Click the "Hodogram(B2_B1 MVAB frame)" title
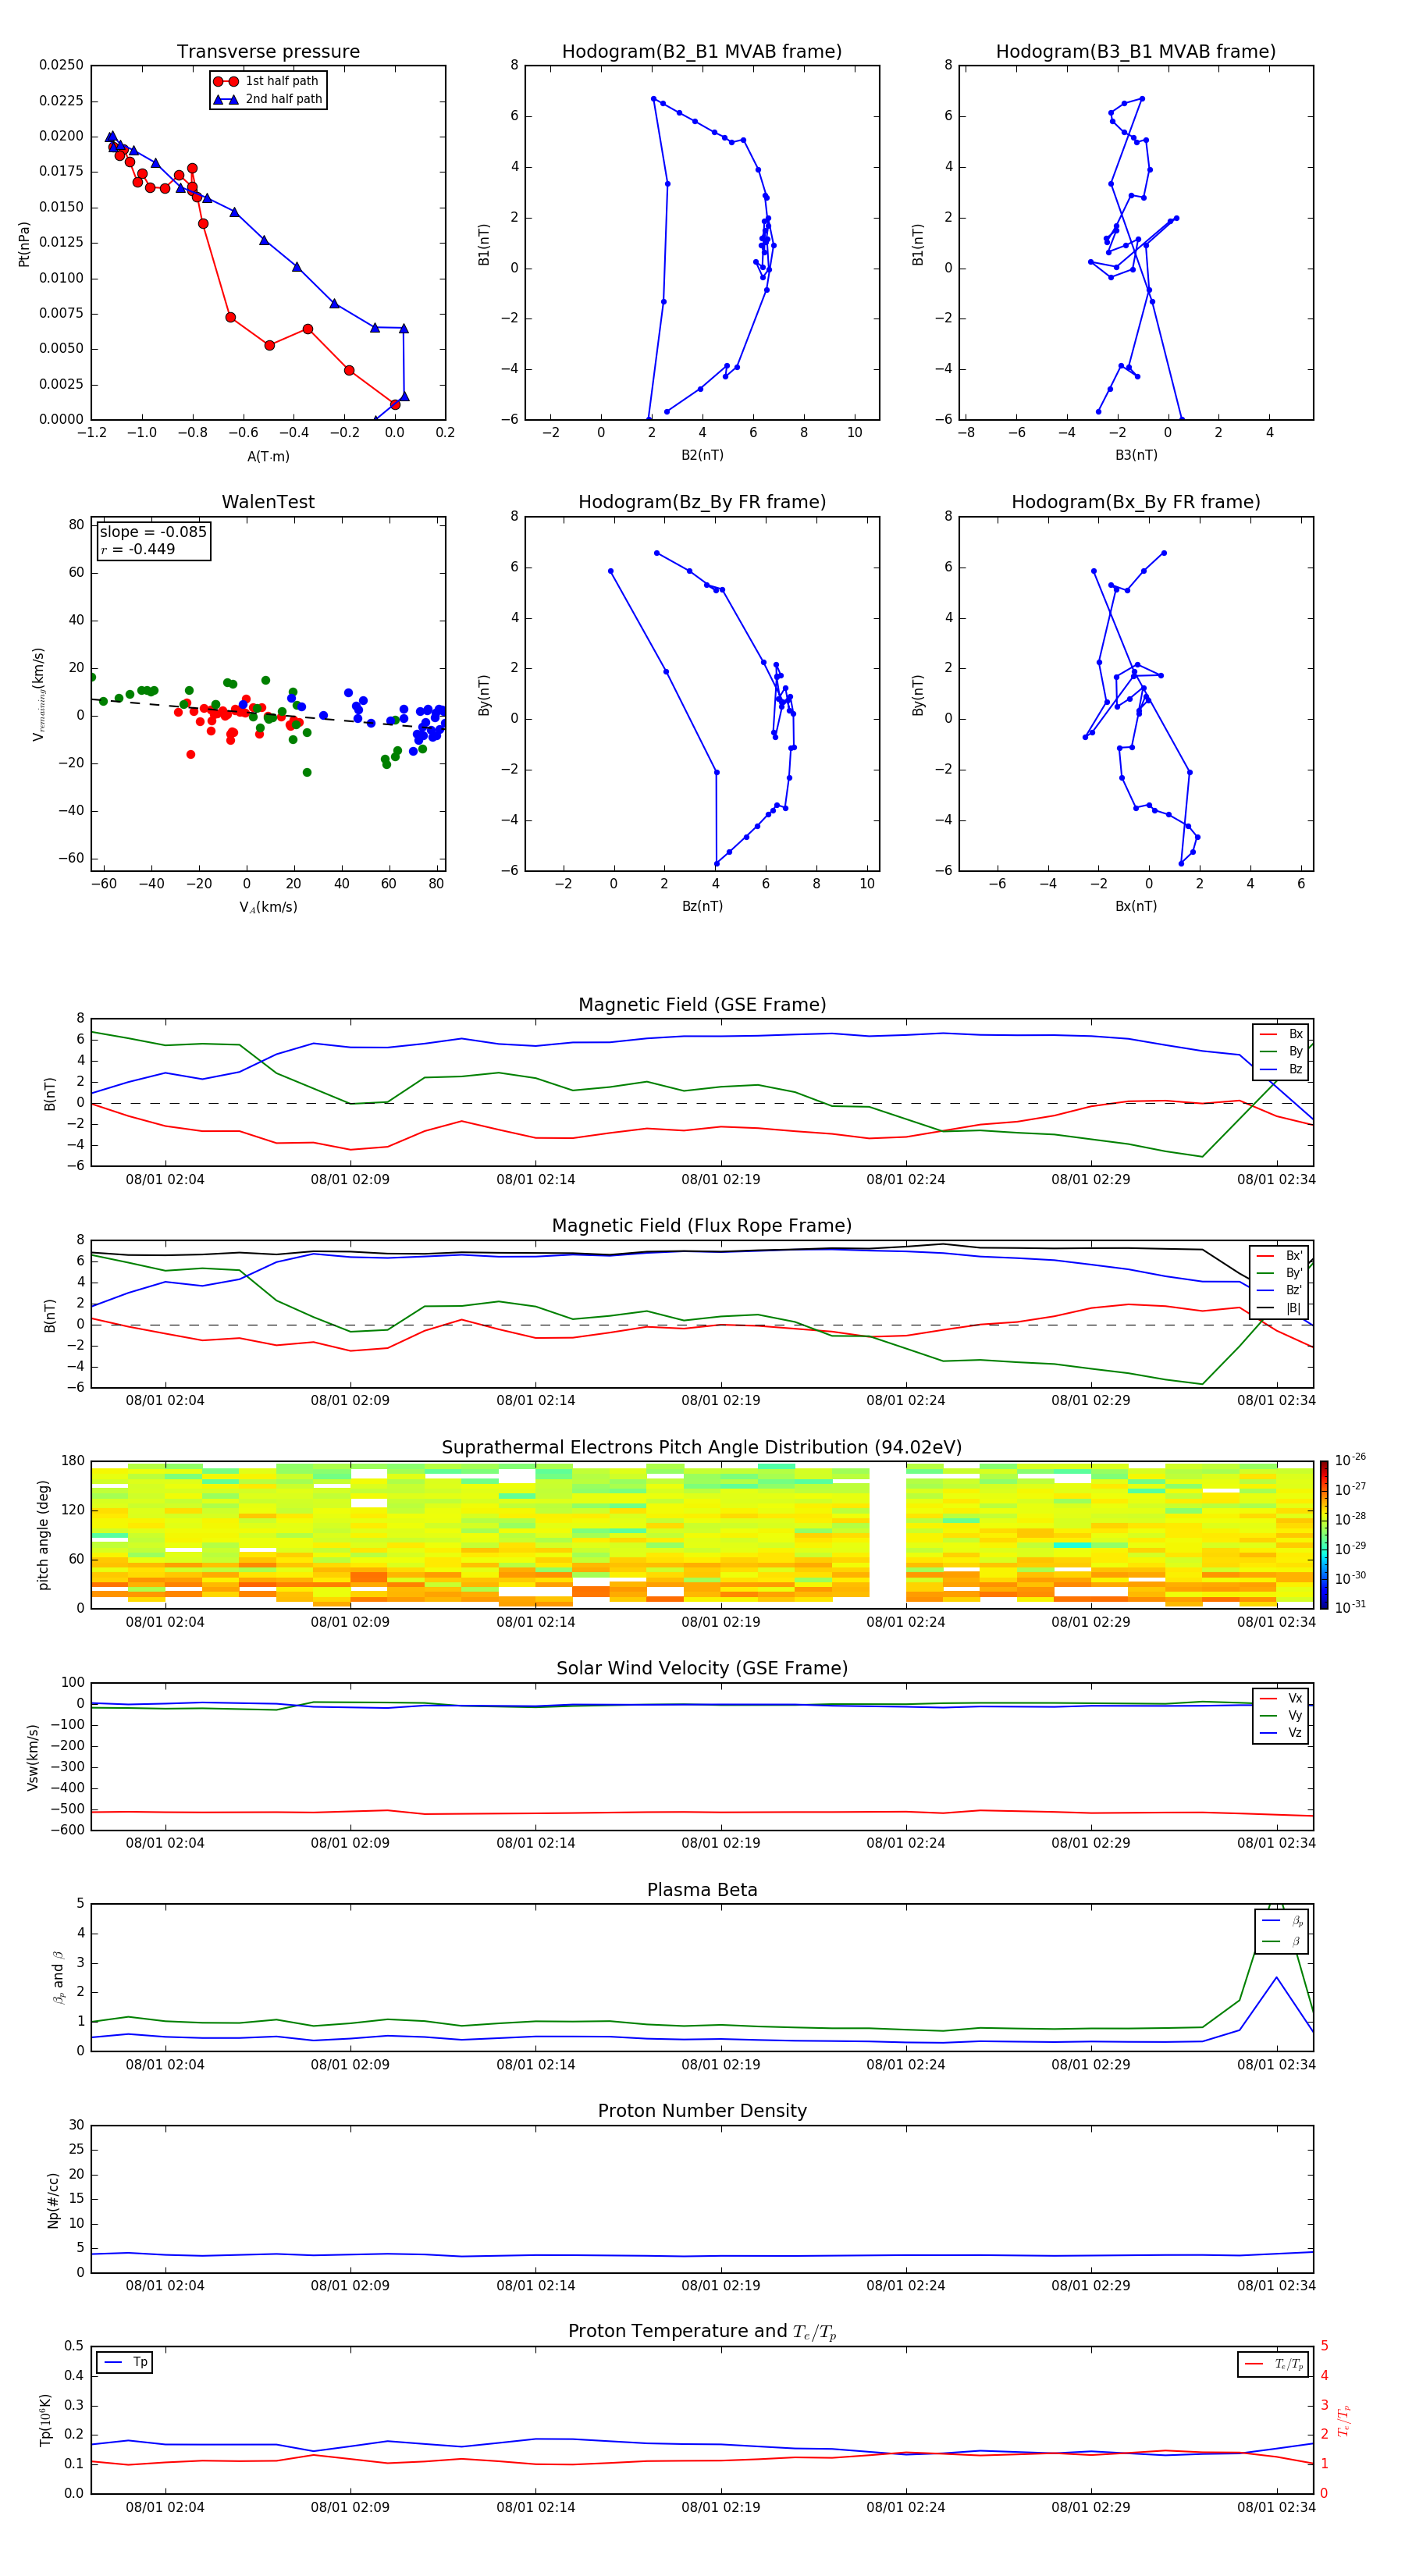 [702, 52]
